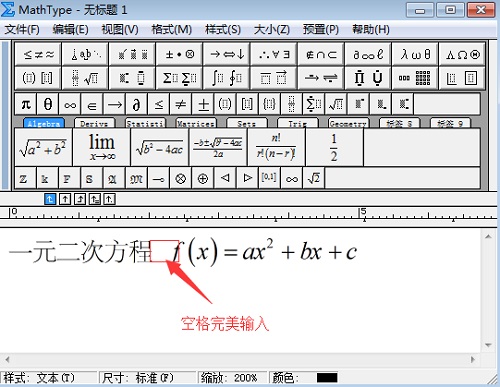This screenshot has height=387, width=500.
Task: Insert the Fraktur M symbol
Action: point(136,179)
